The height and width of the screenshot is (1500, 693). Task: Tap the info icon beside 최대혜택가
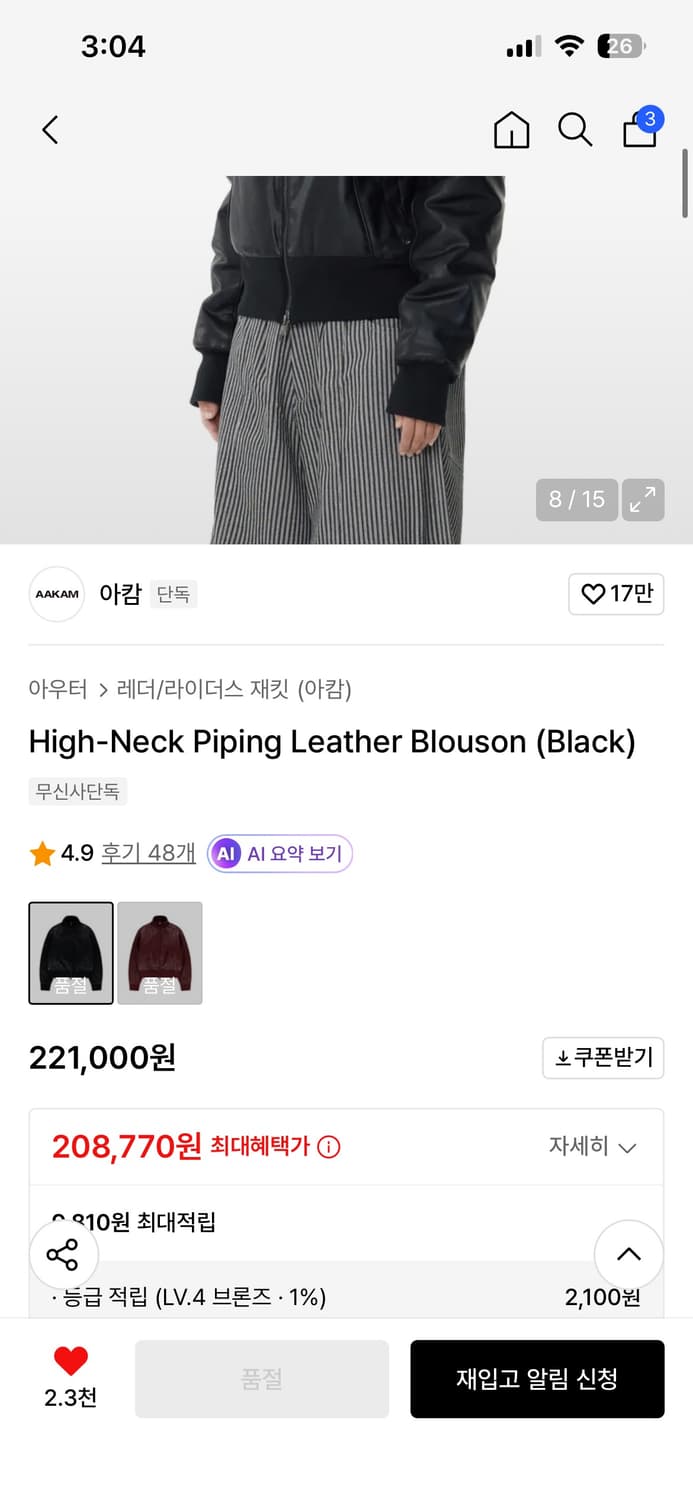[x=328, y=1147]
